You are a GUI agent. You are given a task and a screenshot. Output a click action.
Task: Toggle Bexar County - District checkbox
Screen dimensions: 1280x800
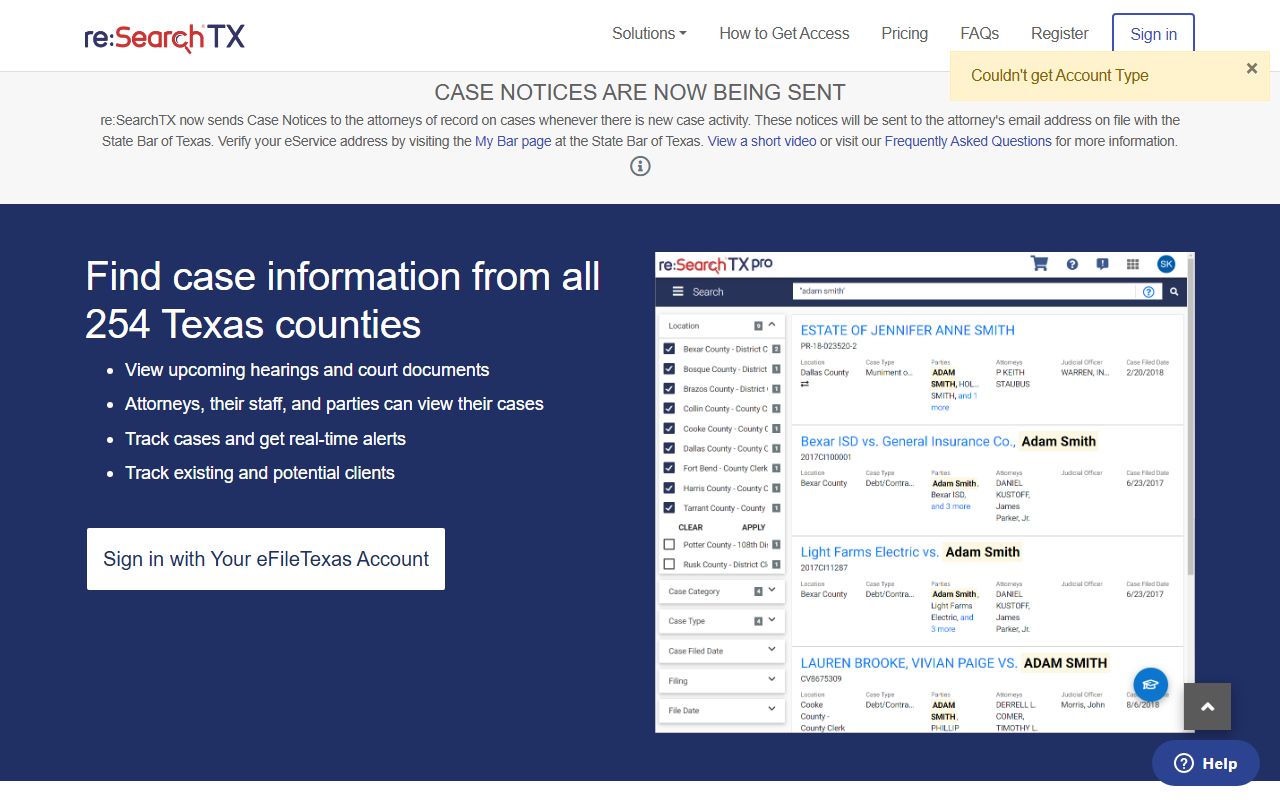point(670,349)
